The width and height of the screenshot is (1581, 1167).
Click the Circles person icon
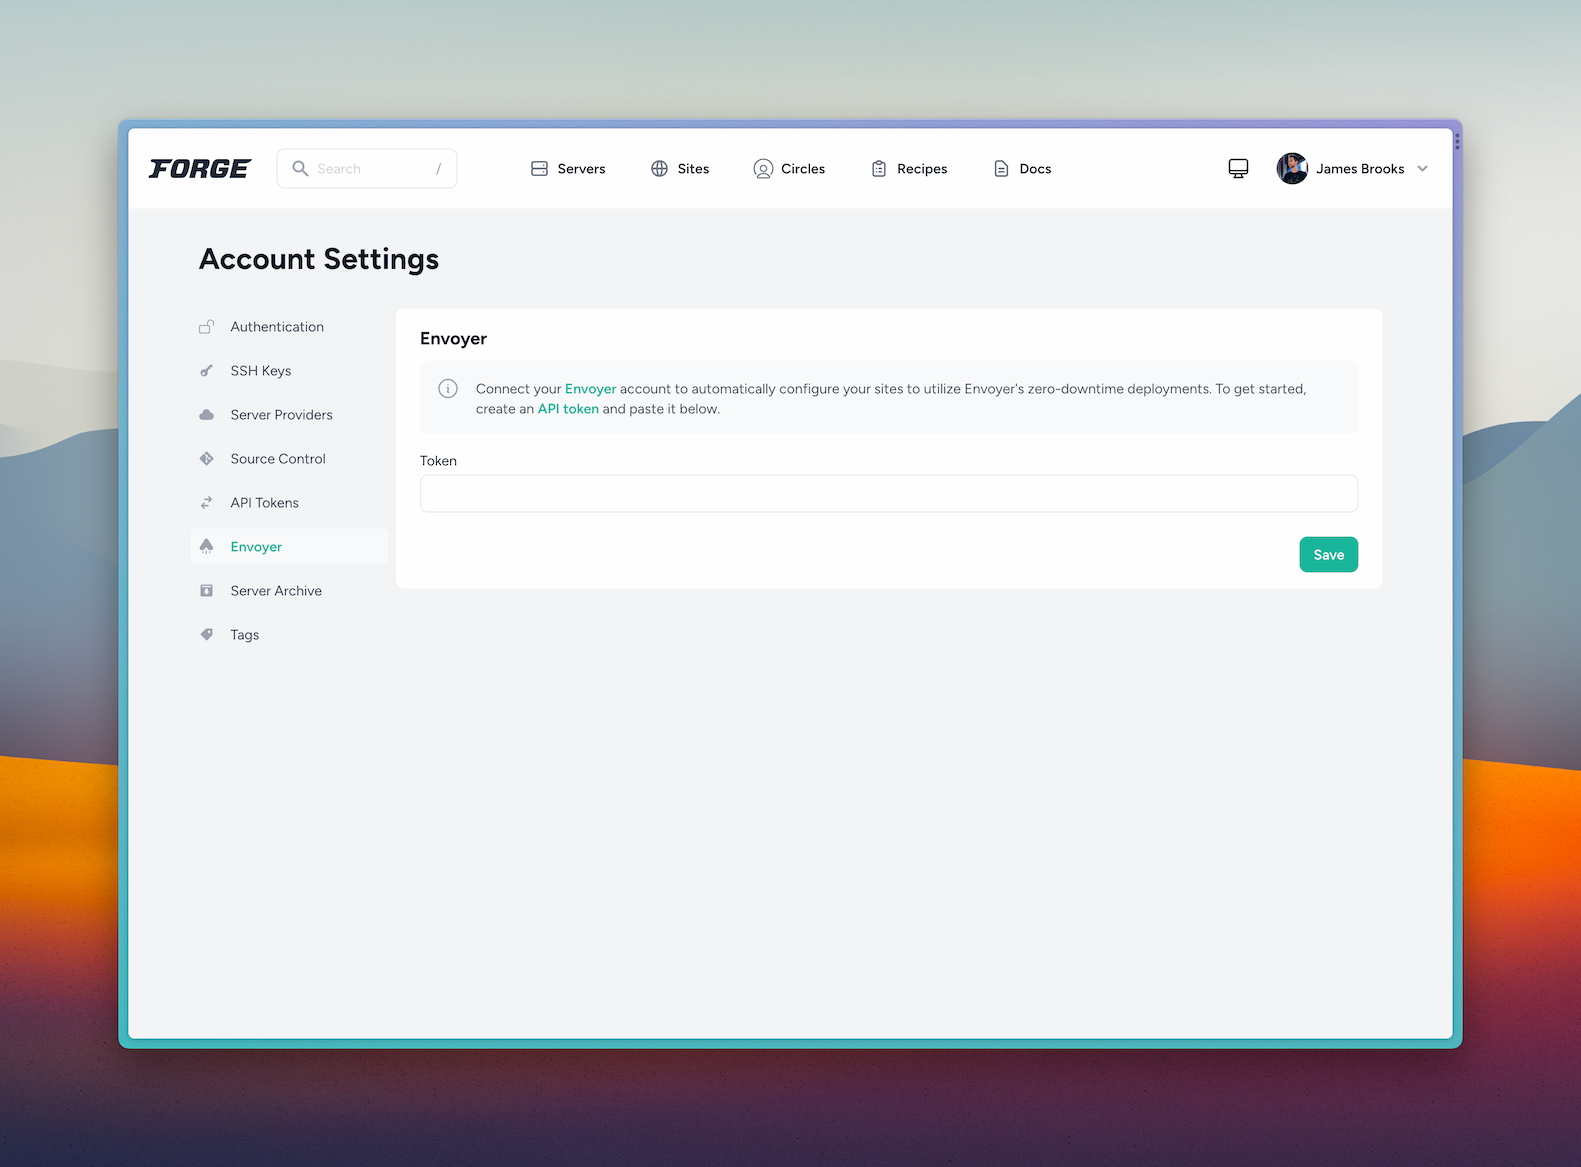[x=763, y=169]
